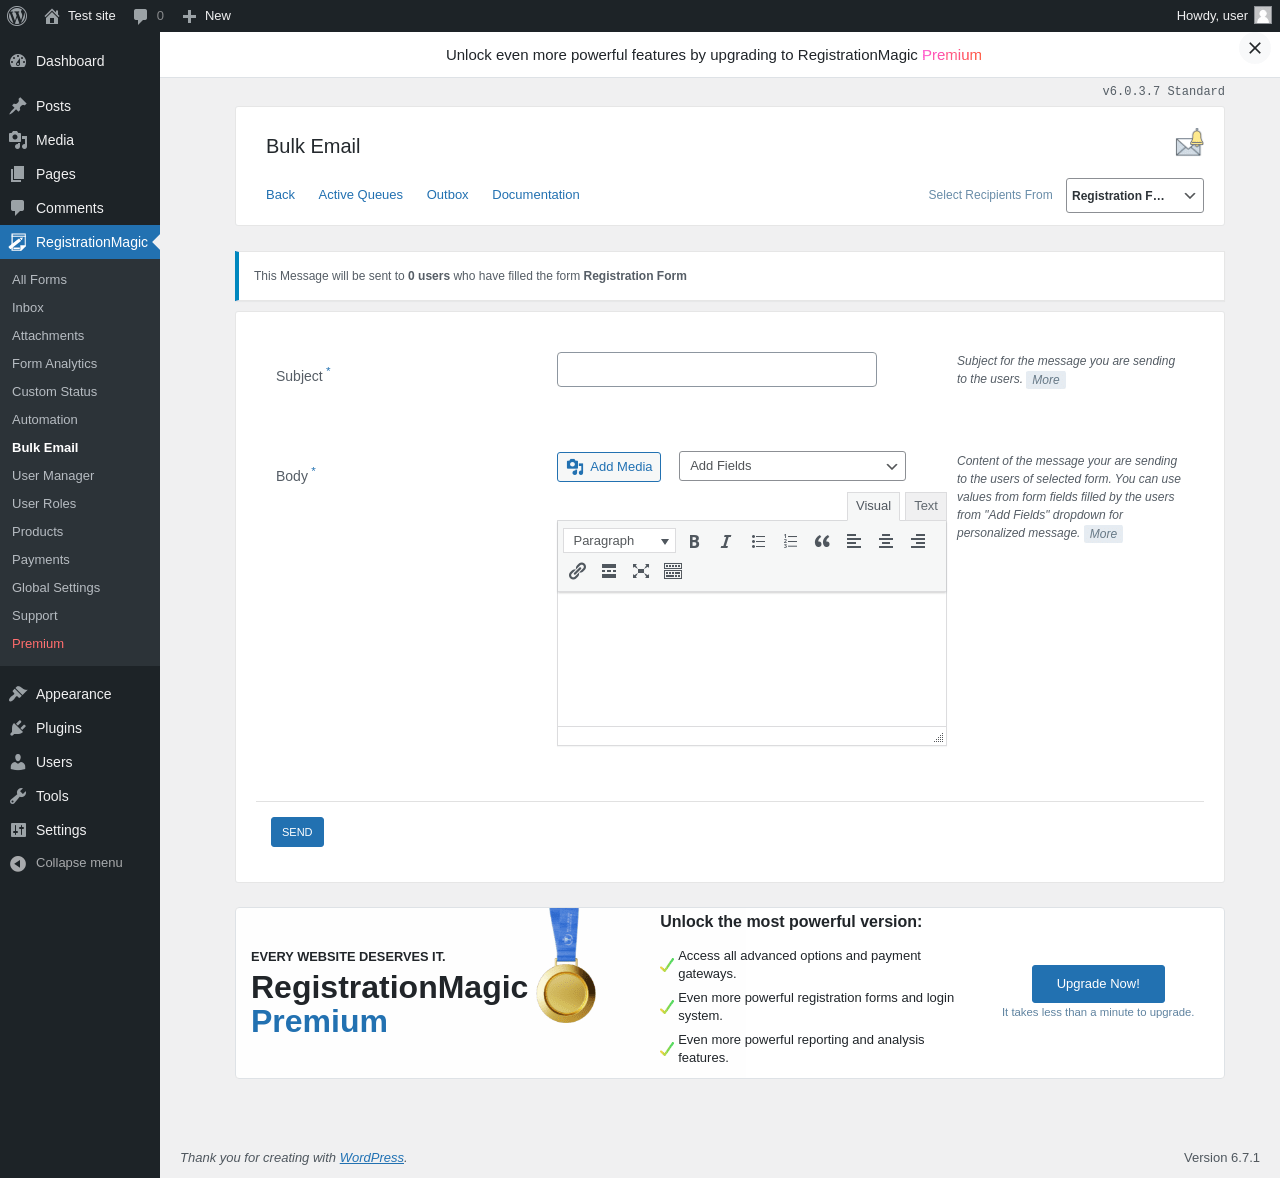Viewport: 1280px width, 1178px height.
Task: Enable distraction-free fullscreen editor mode
Action: tap(641, 571)
